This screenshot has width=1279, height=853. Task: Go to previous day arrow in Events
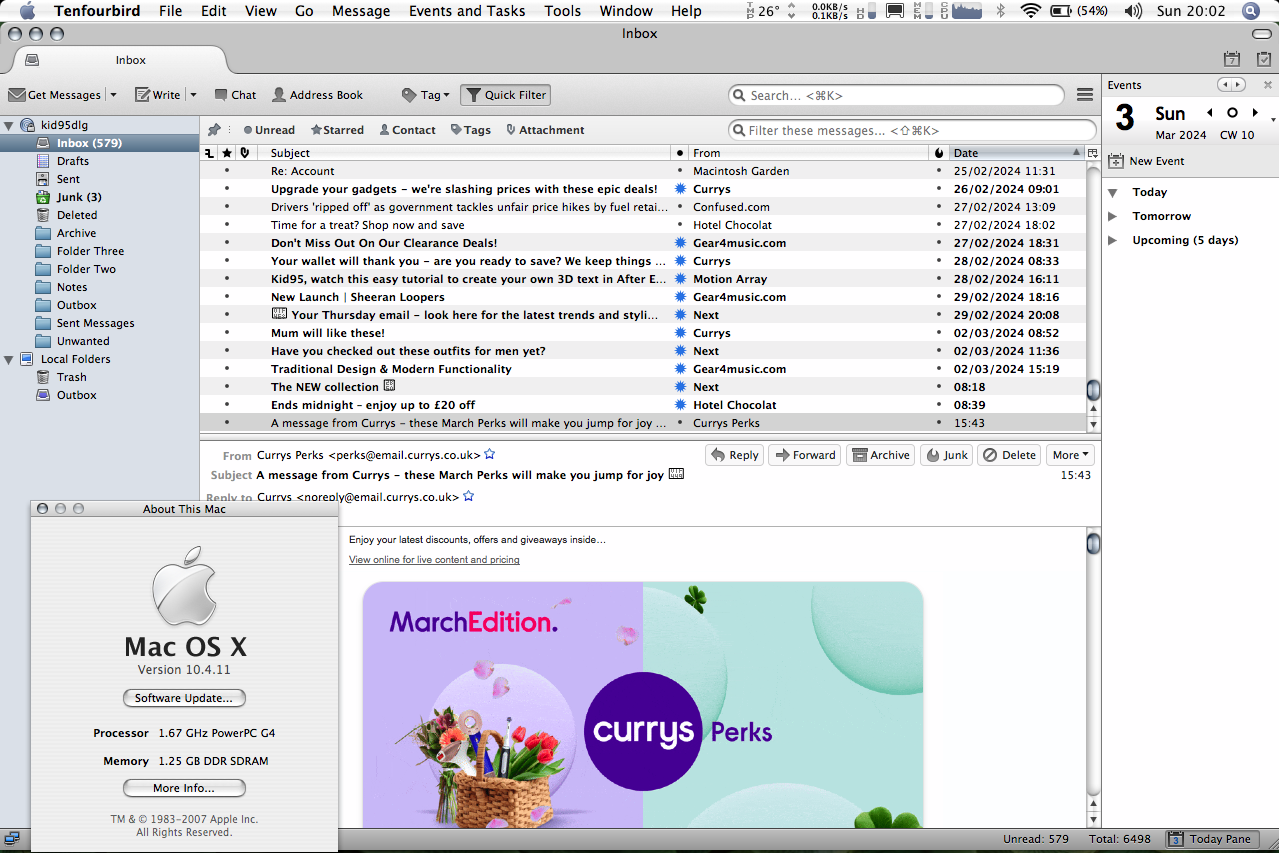pos(1210,113)
